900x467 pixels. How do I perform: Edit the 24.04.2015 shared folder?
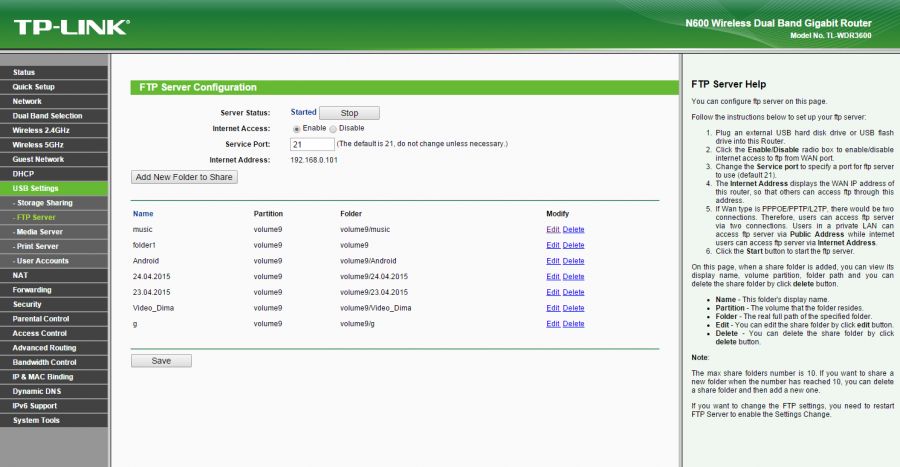553,277
